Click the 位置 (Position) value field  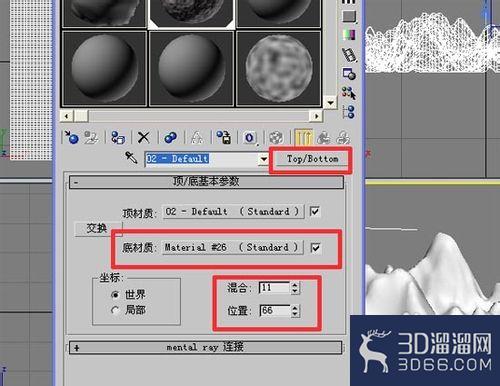coord(275,311)
